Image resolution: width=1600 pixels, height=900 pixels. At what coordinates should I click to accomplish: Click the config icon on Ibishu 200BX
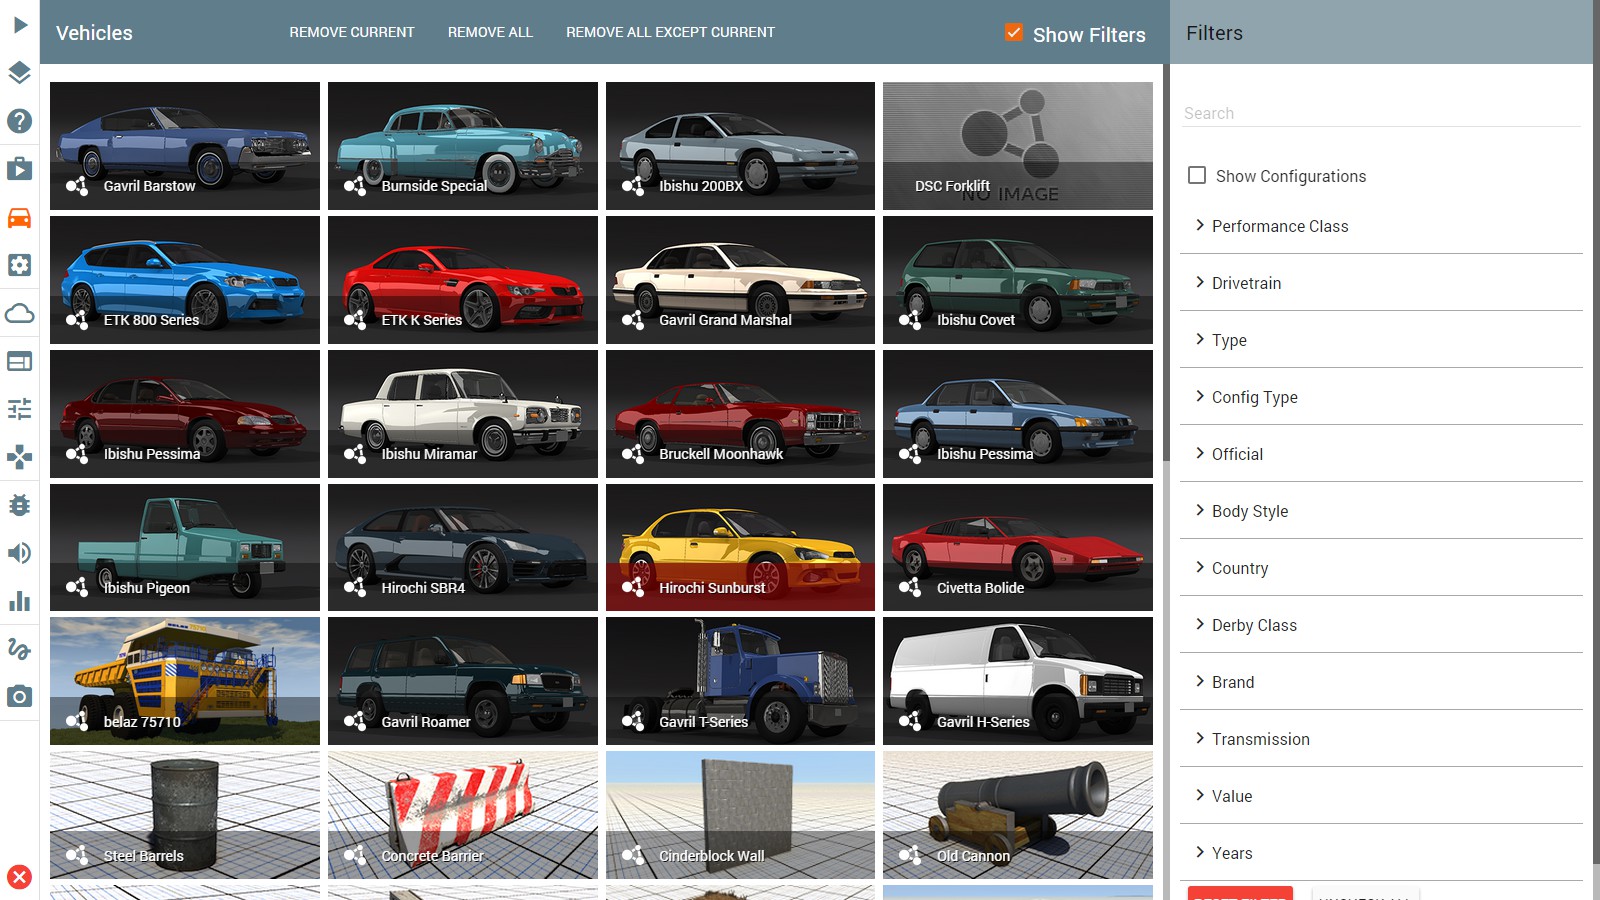pyautogui.click(x=633, y=185)
